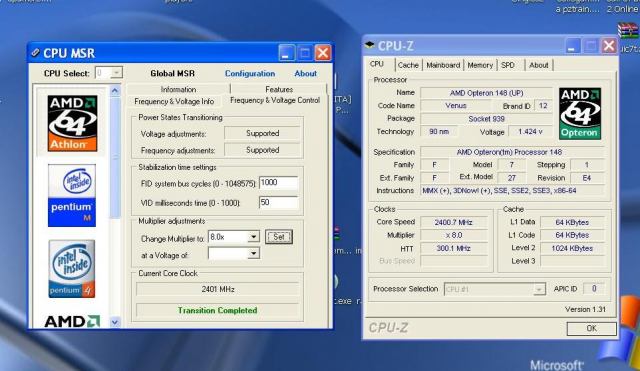Click the x 8.0 multiplier value

(453, 235)
